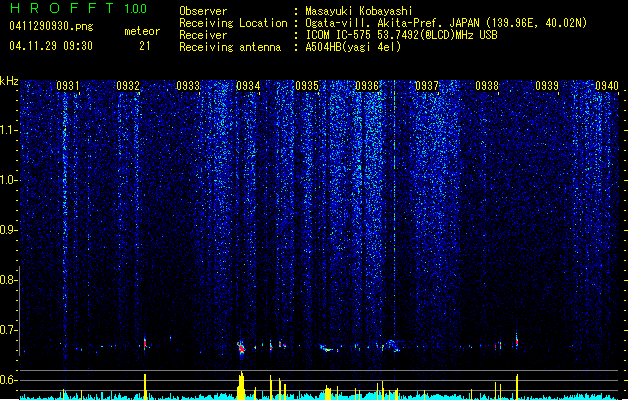Click the 0939 time marker
Screen dimensions: 629x400
tap(547, 86)
